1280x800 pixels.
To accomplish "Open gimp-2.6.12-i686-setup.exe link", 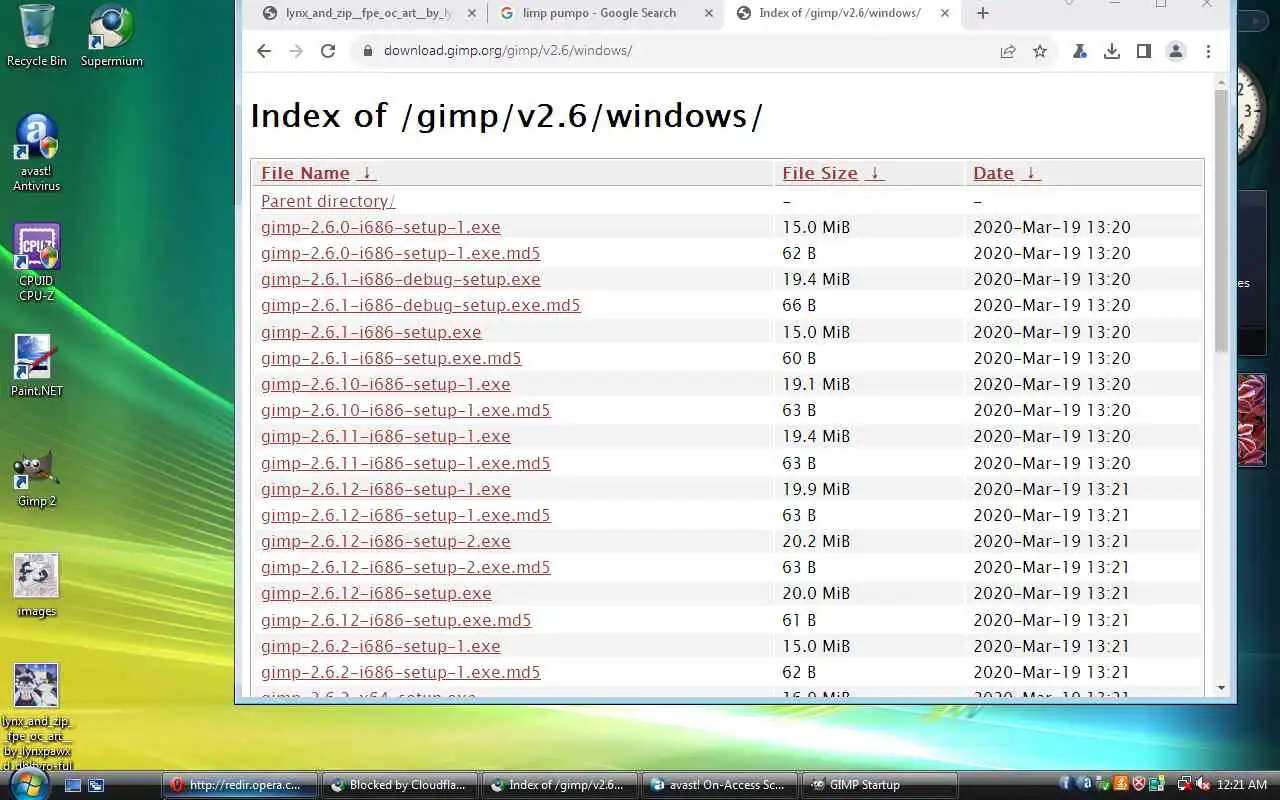I will click(376, 593).
